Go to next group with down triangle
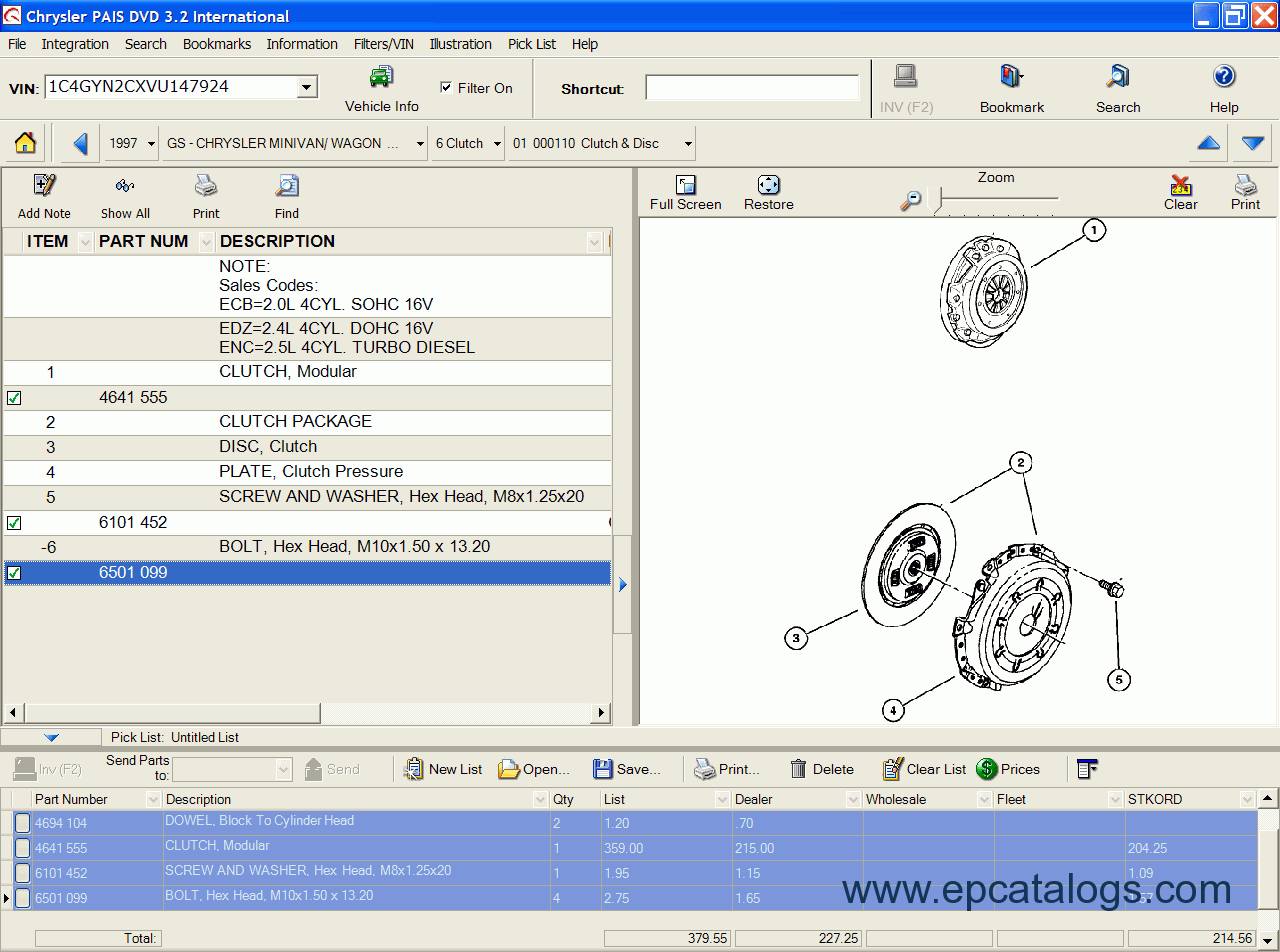 click(1253, 143)
